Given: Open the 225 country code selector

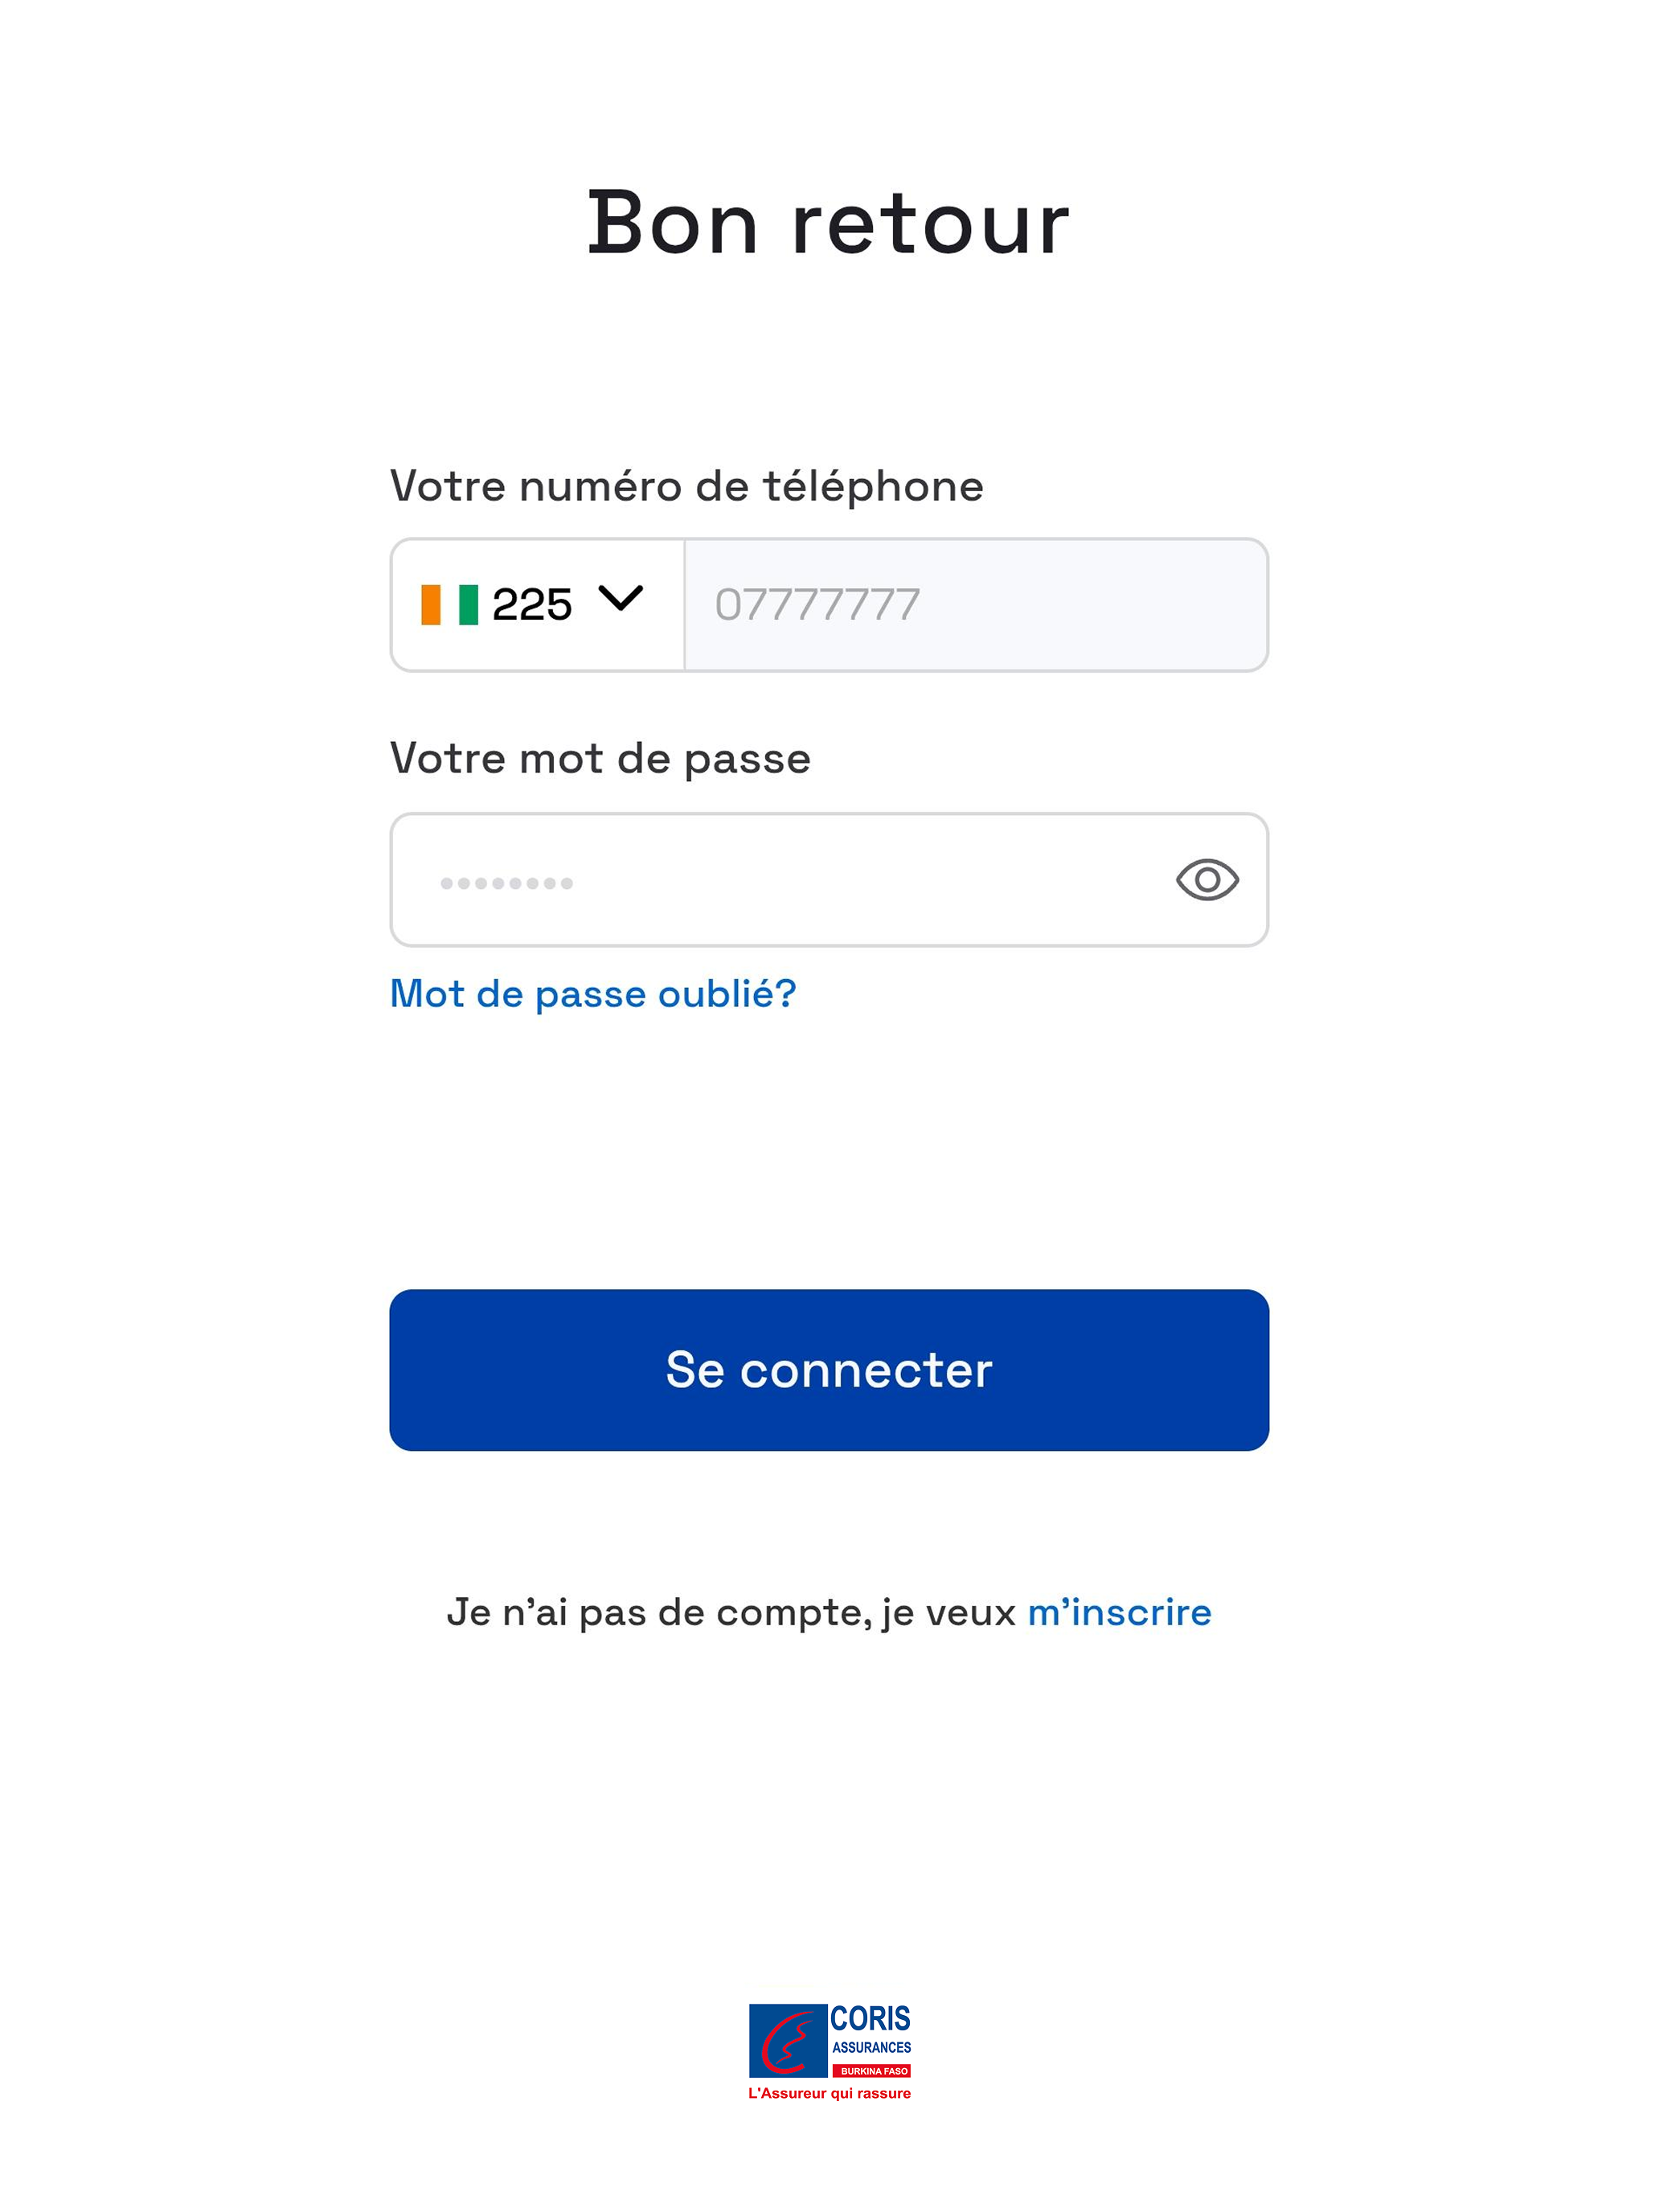Looking at the screenshot, I should 538,605.
